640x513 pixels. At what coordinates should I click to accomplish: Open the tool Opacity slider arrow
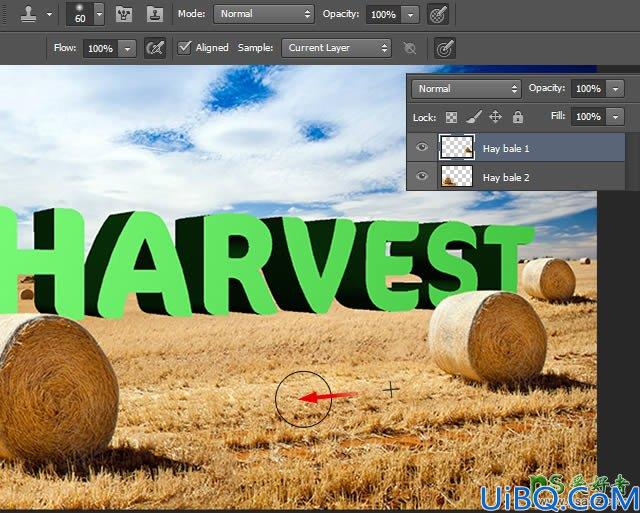point(410,15)
